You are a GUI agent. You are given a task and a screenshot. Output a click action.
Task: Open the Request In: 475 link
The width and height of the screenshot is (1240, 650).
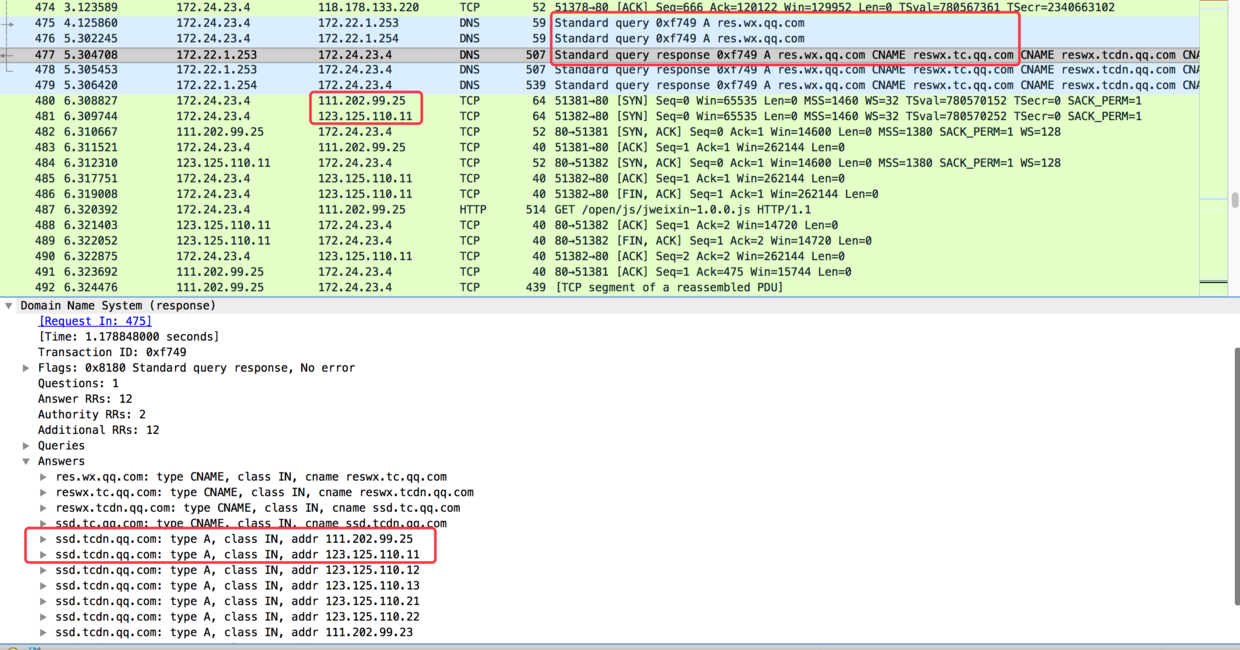point(95,321)
